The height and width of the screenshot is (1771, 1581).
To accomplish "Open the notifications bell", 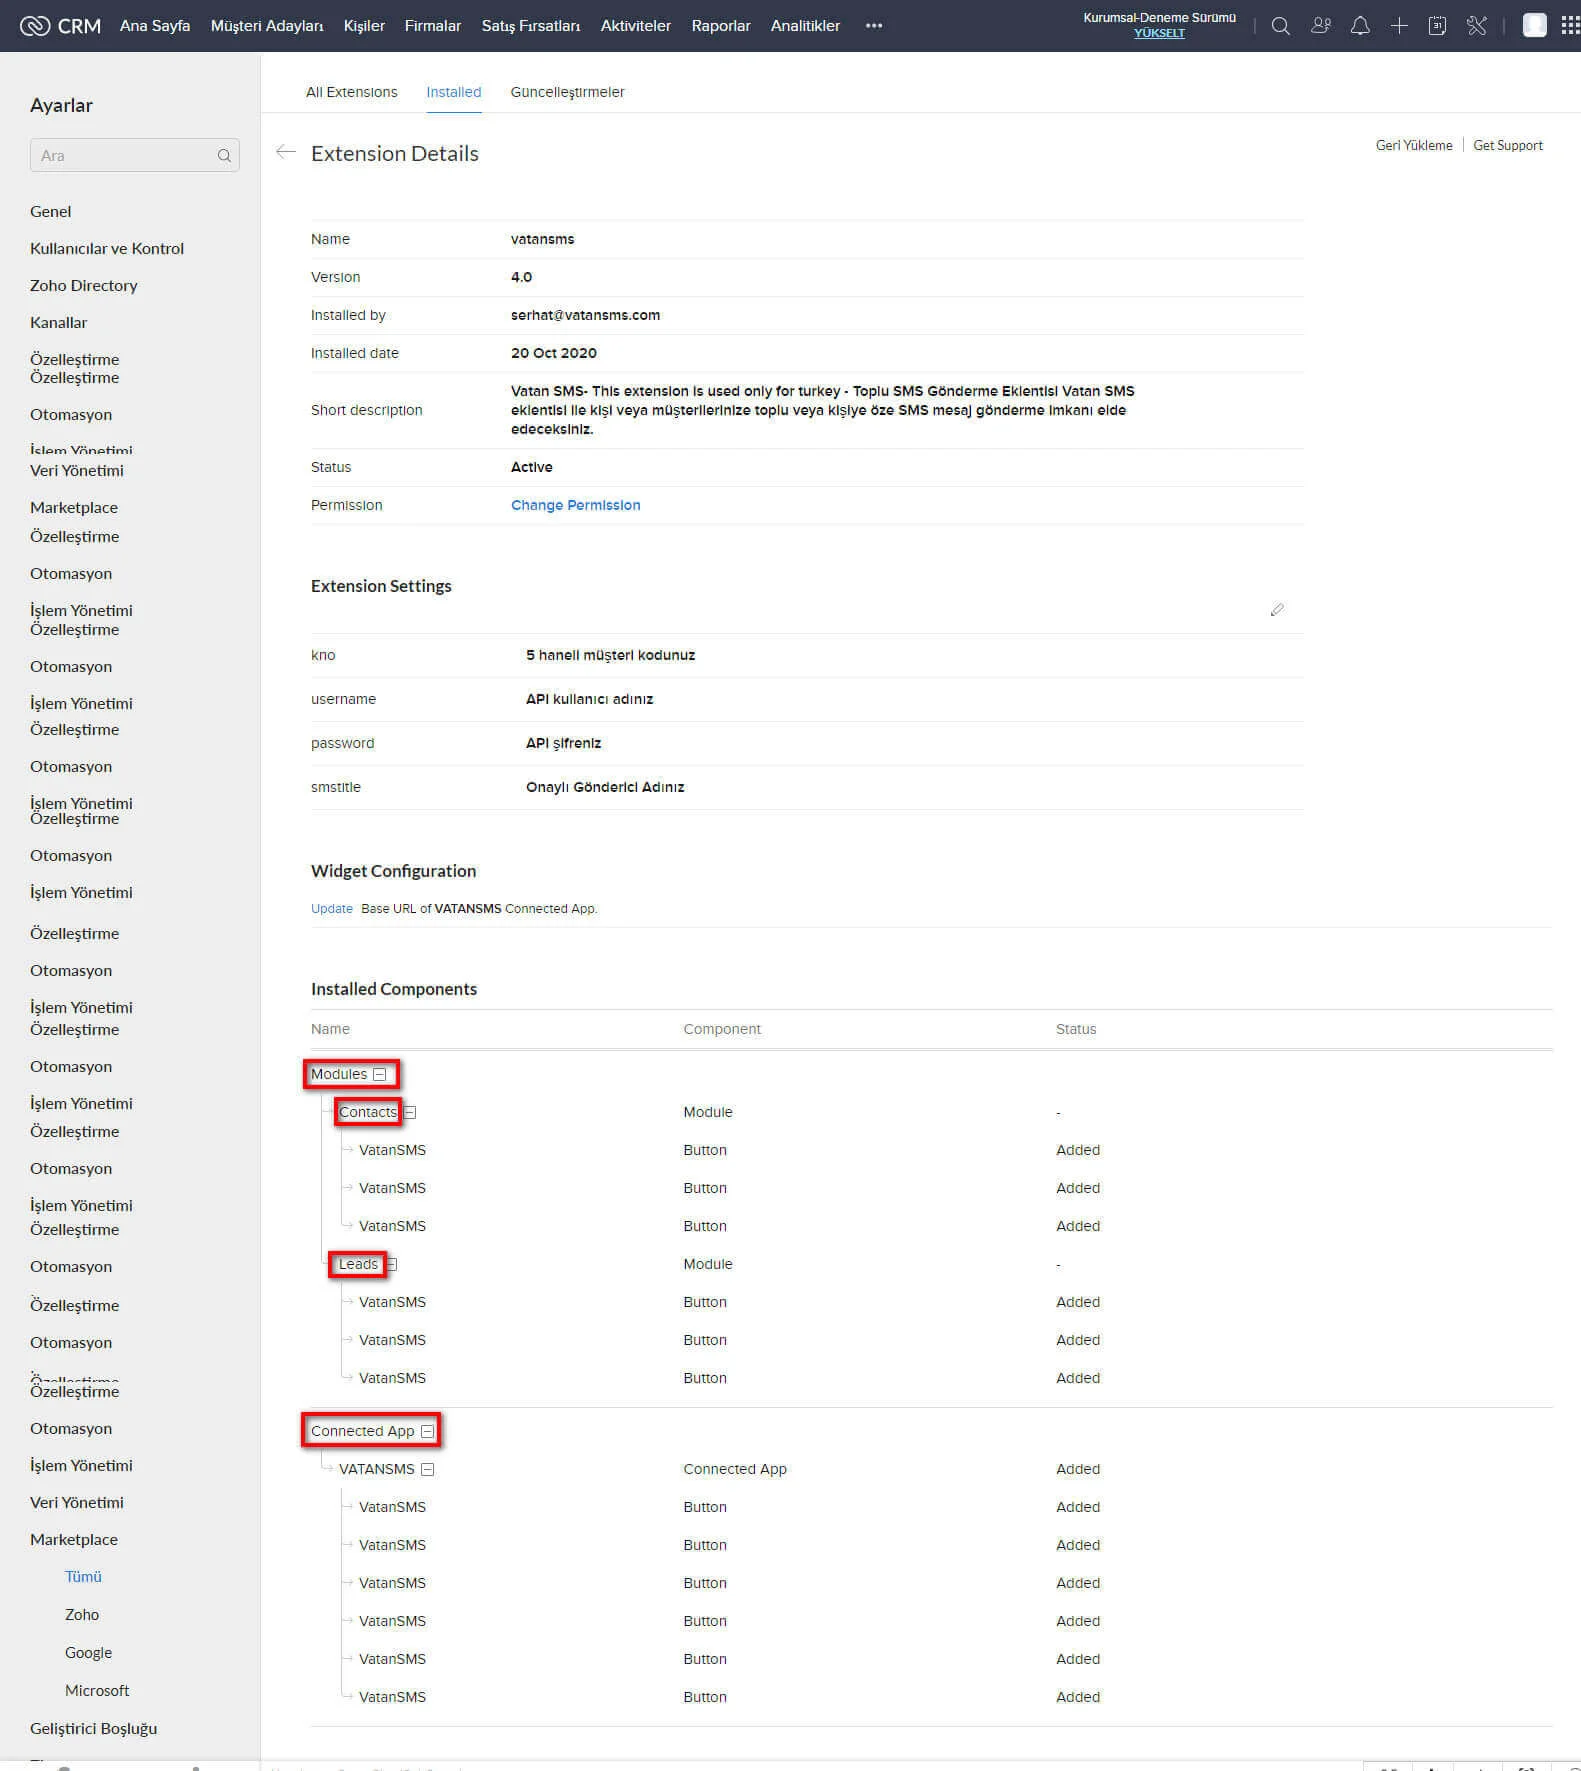I will pyautogui.click(x=1360, y=26).
